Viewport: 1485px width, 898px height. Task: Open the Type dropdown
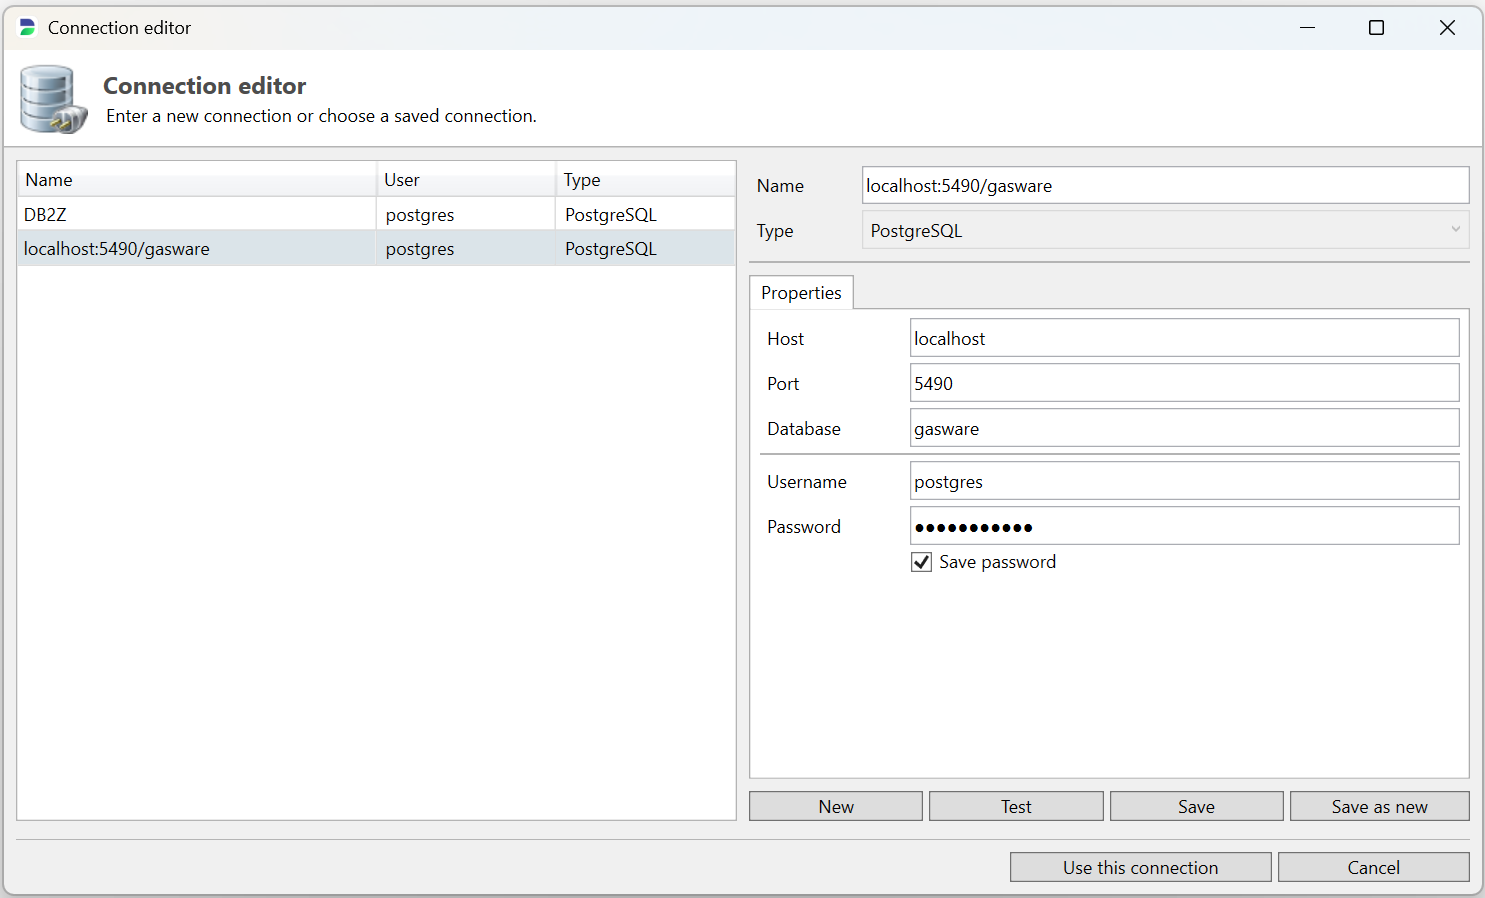point(1164,230)
